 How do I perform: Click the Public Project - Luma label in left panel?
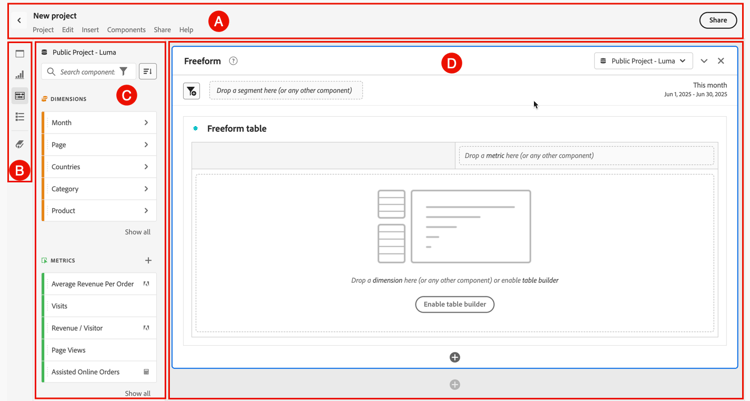click(x=85, y=52)
